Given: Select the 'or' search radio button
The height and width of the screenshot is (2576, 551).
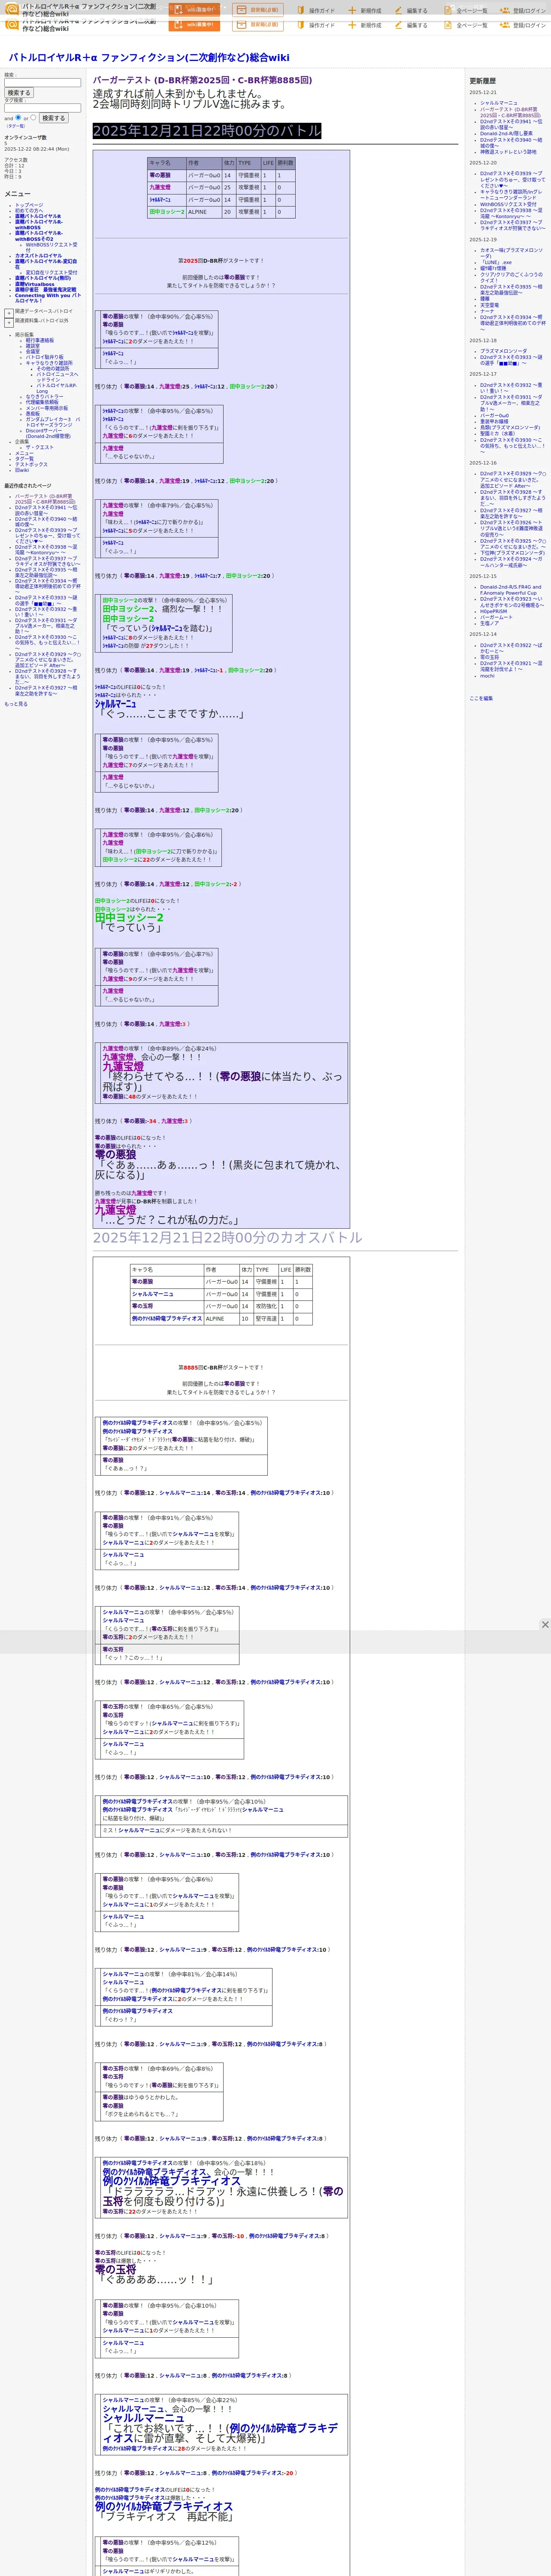Looking at the screenshot, I should (33, 117).
